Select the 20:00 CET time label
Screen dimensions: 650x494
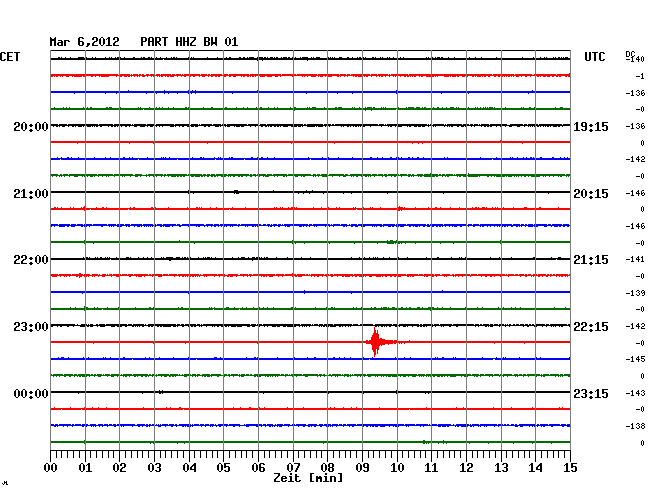[31, 127]
